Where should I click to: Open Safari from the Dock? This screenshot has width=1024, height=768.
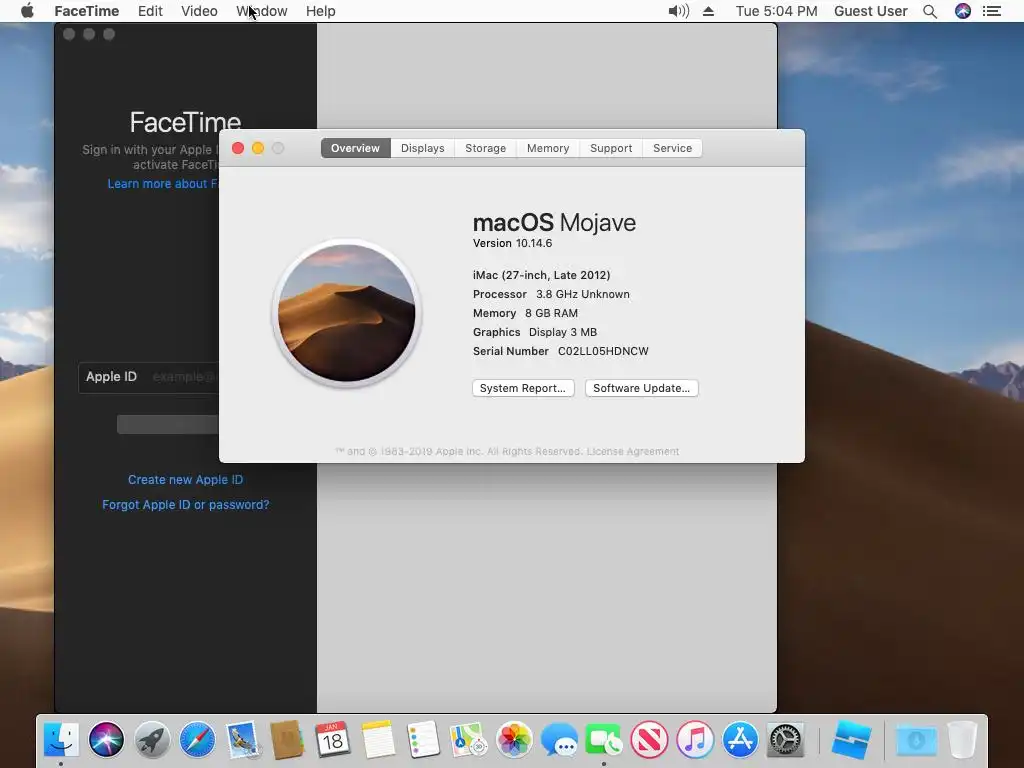197,740
